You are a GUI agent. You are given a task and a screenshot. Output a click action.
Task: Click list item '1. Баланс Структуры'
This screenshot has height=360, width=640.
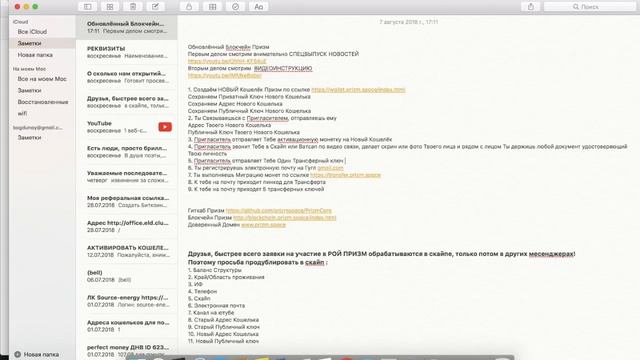click(x=215, y=270)
